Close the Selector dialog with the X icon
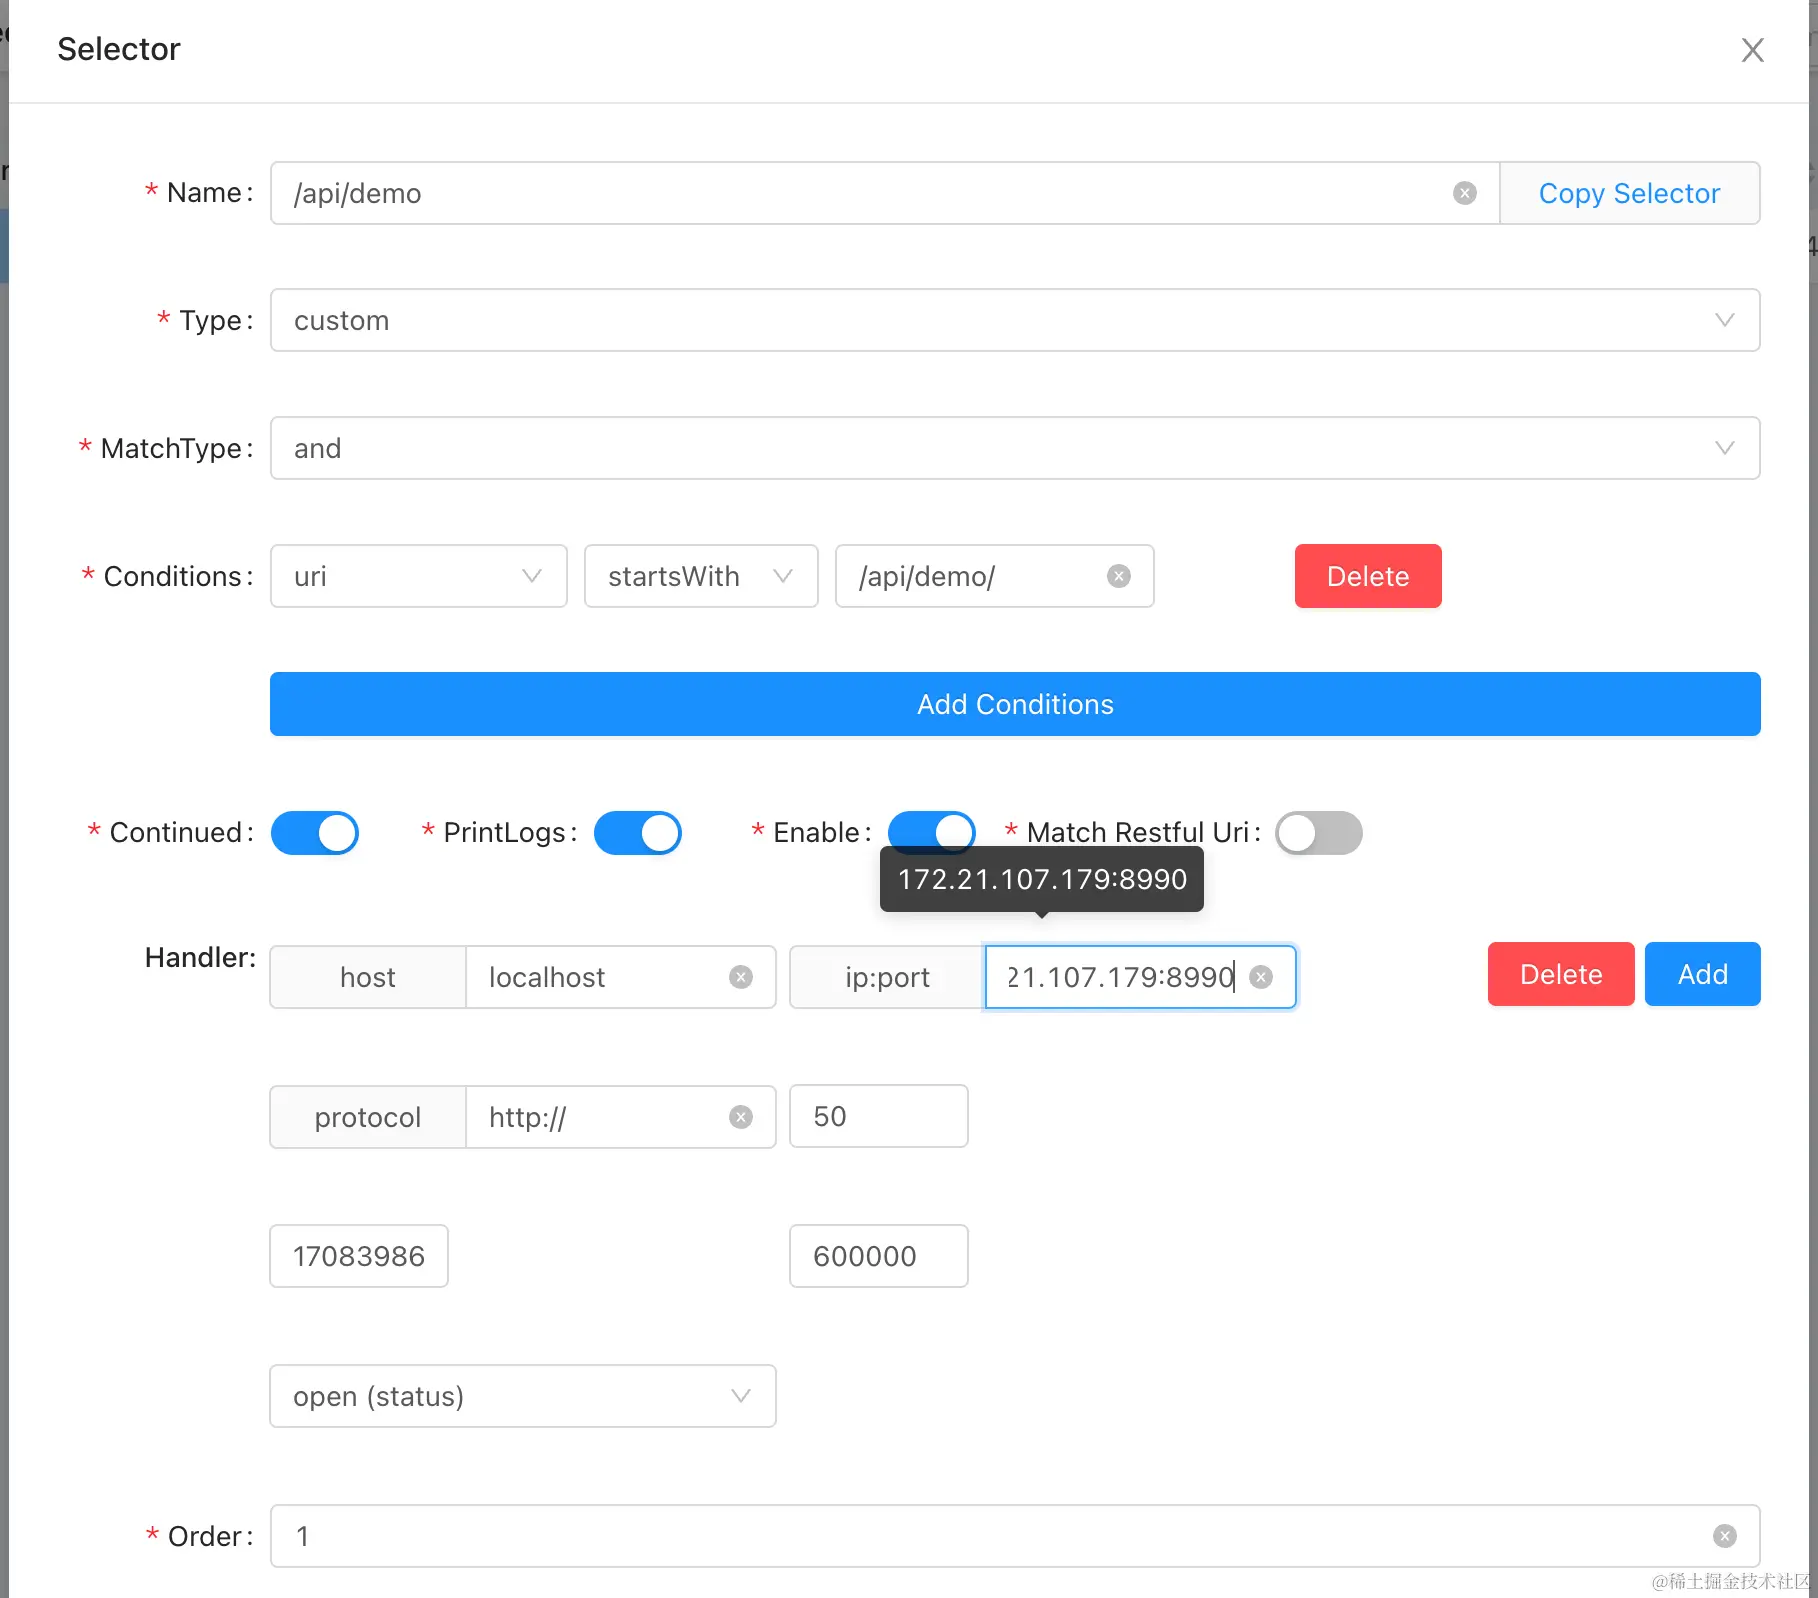This screenshot has height=1598, width=1818. [1752, 50]
